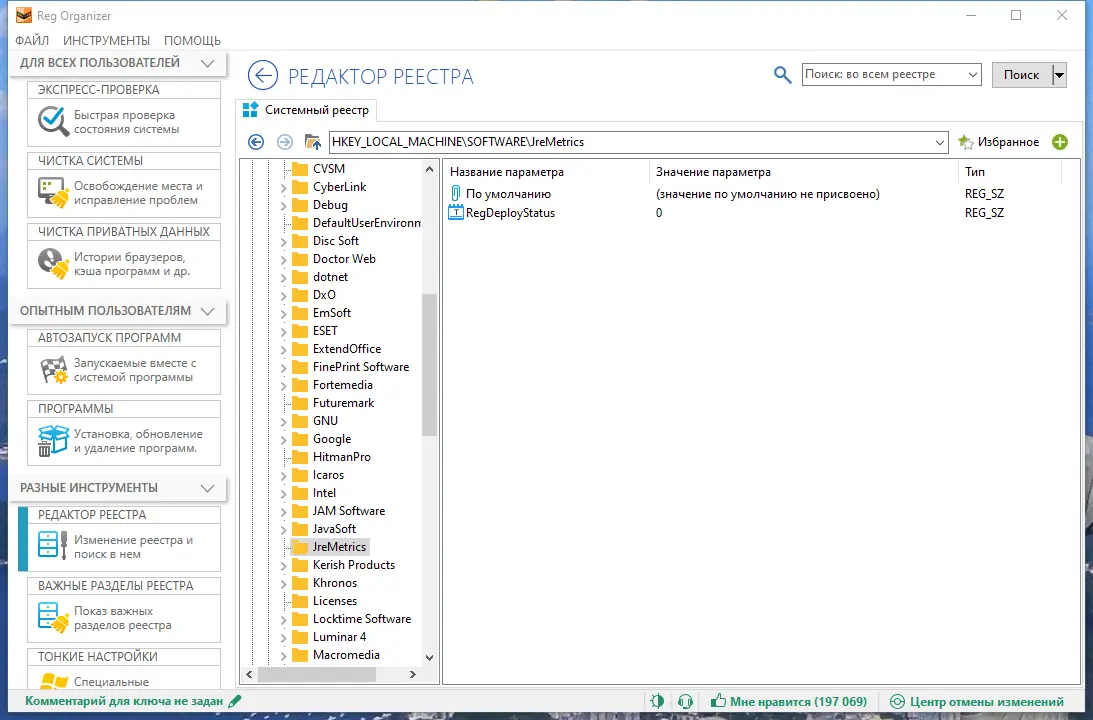1093x720 pixels.
Task: Open program install and uninstall icon
Action: click(x=53, y=441)
